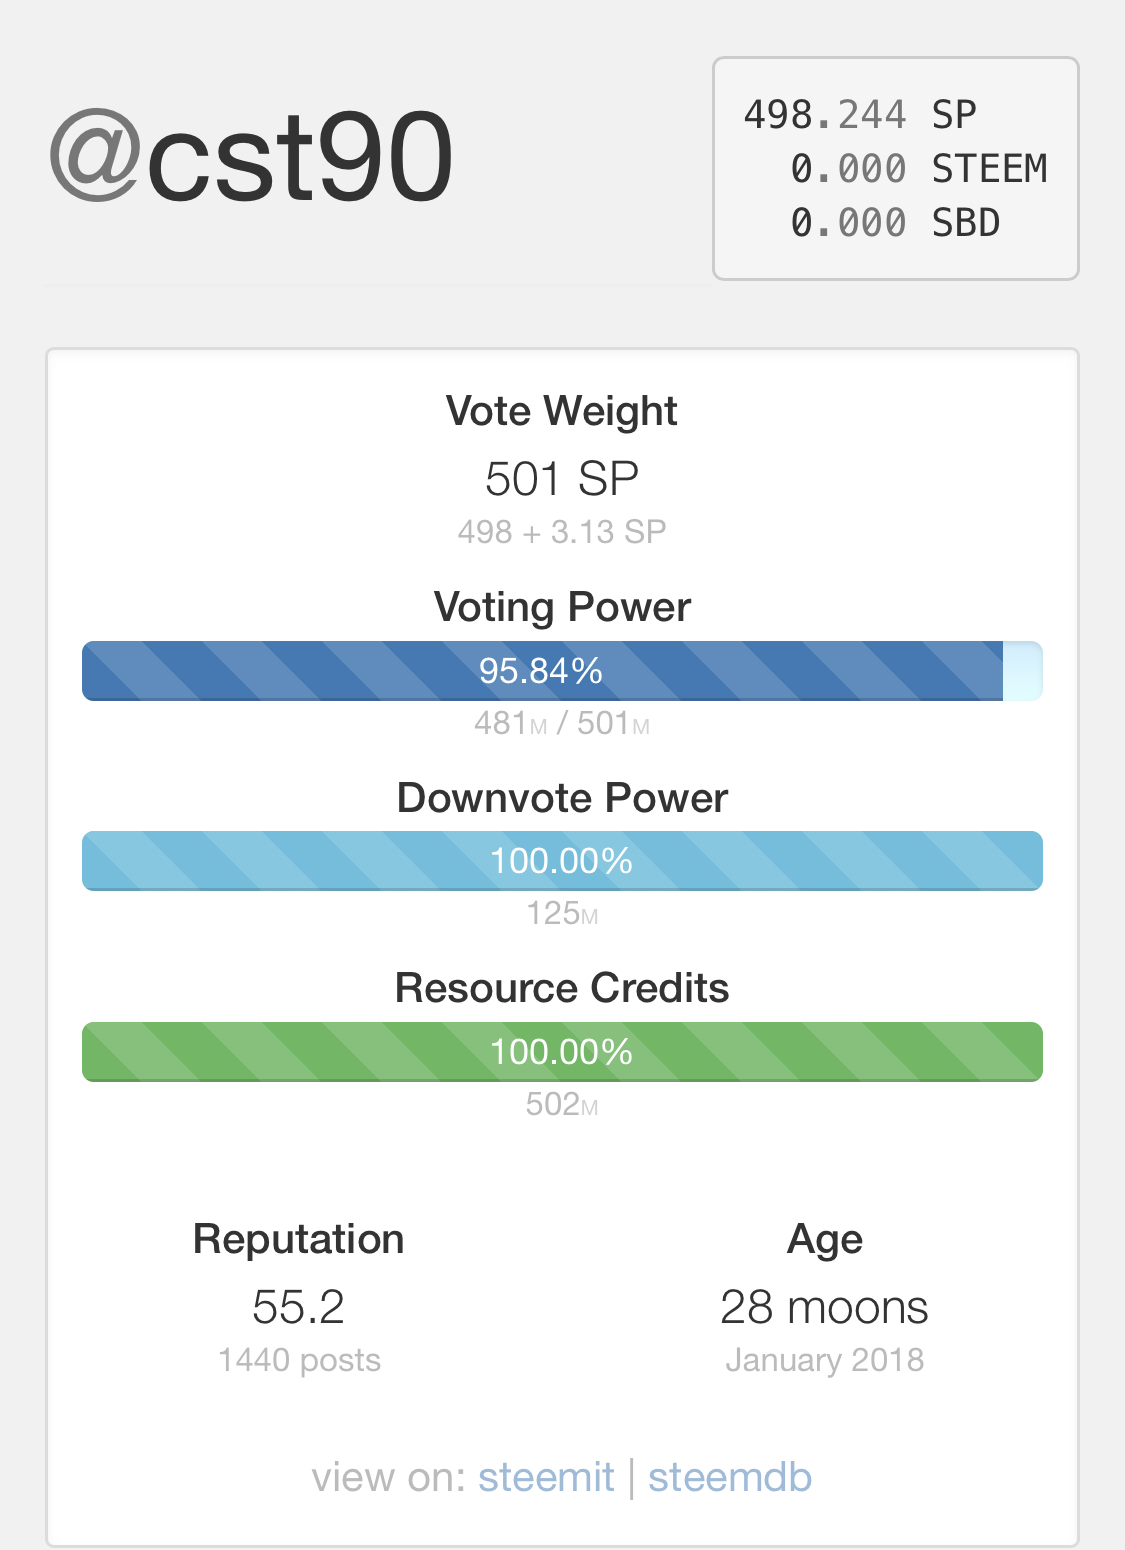
Task: Click the 55.2 reputation score
Action: tap(298, 1307)
